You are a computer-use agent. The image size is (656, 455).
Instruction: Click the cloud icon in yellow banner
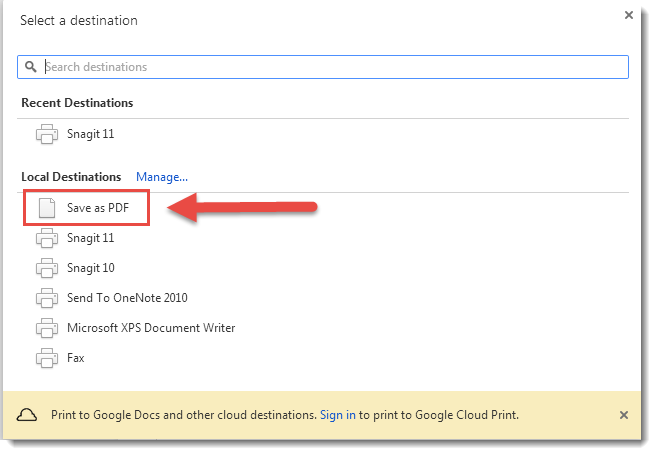click(29, 414)
